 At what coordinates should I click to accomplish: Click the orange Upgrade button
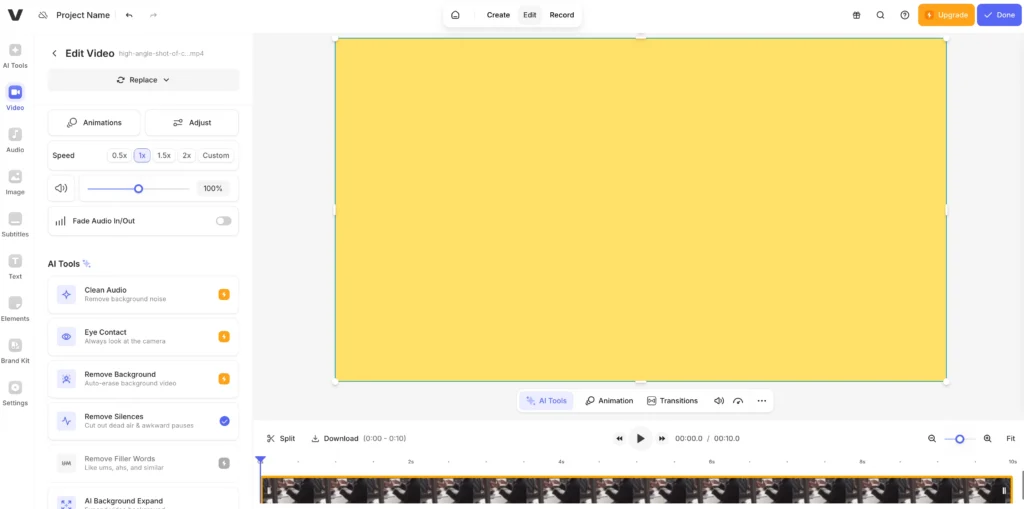click(945, 15)
